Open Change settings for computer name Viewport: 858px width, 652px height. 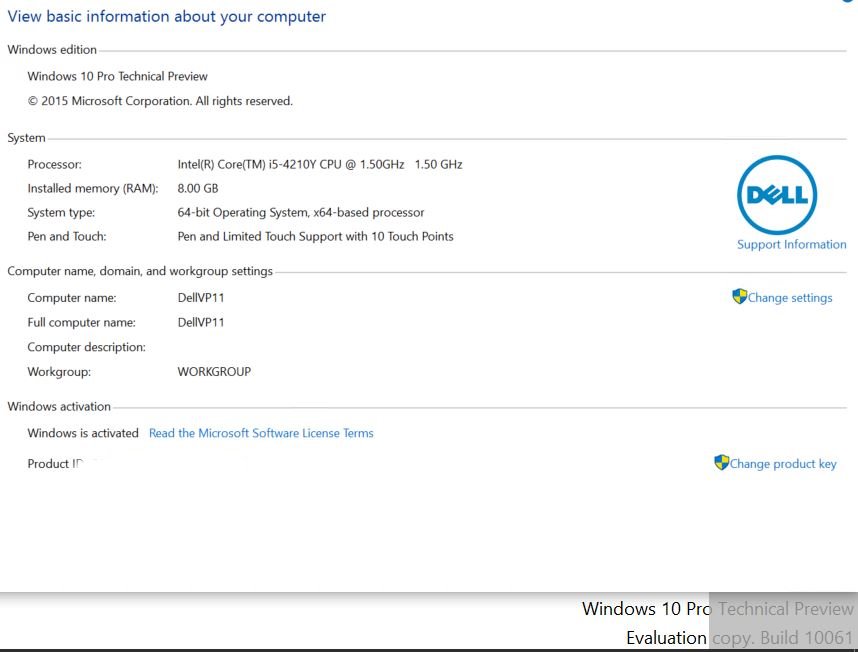pos(790,298)
